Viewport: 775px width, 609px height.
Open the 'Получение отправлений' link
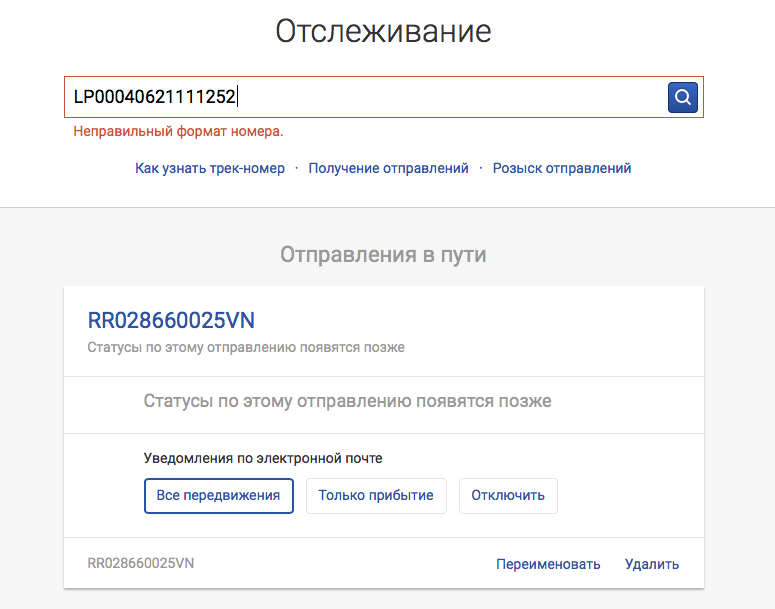pos(388,168)
